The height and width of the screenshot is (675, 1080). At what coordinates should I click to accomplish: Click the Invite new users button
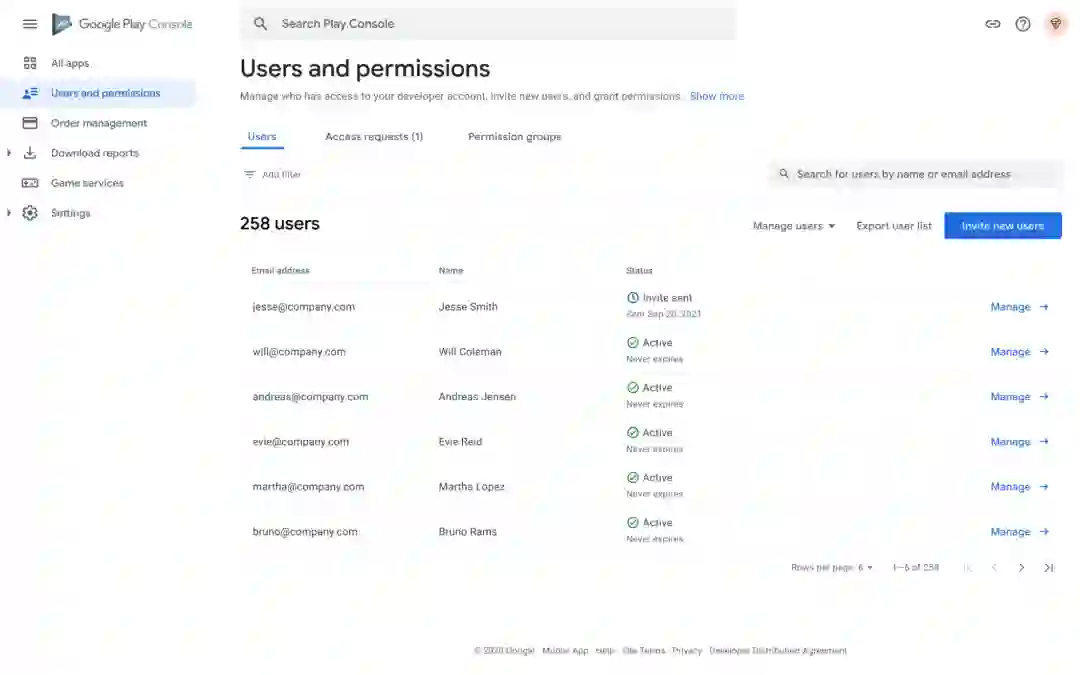point(1002,226)
